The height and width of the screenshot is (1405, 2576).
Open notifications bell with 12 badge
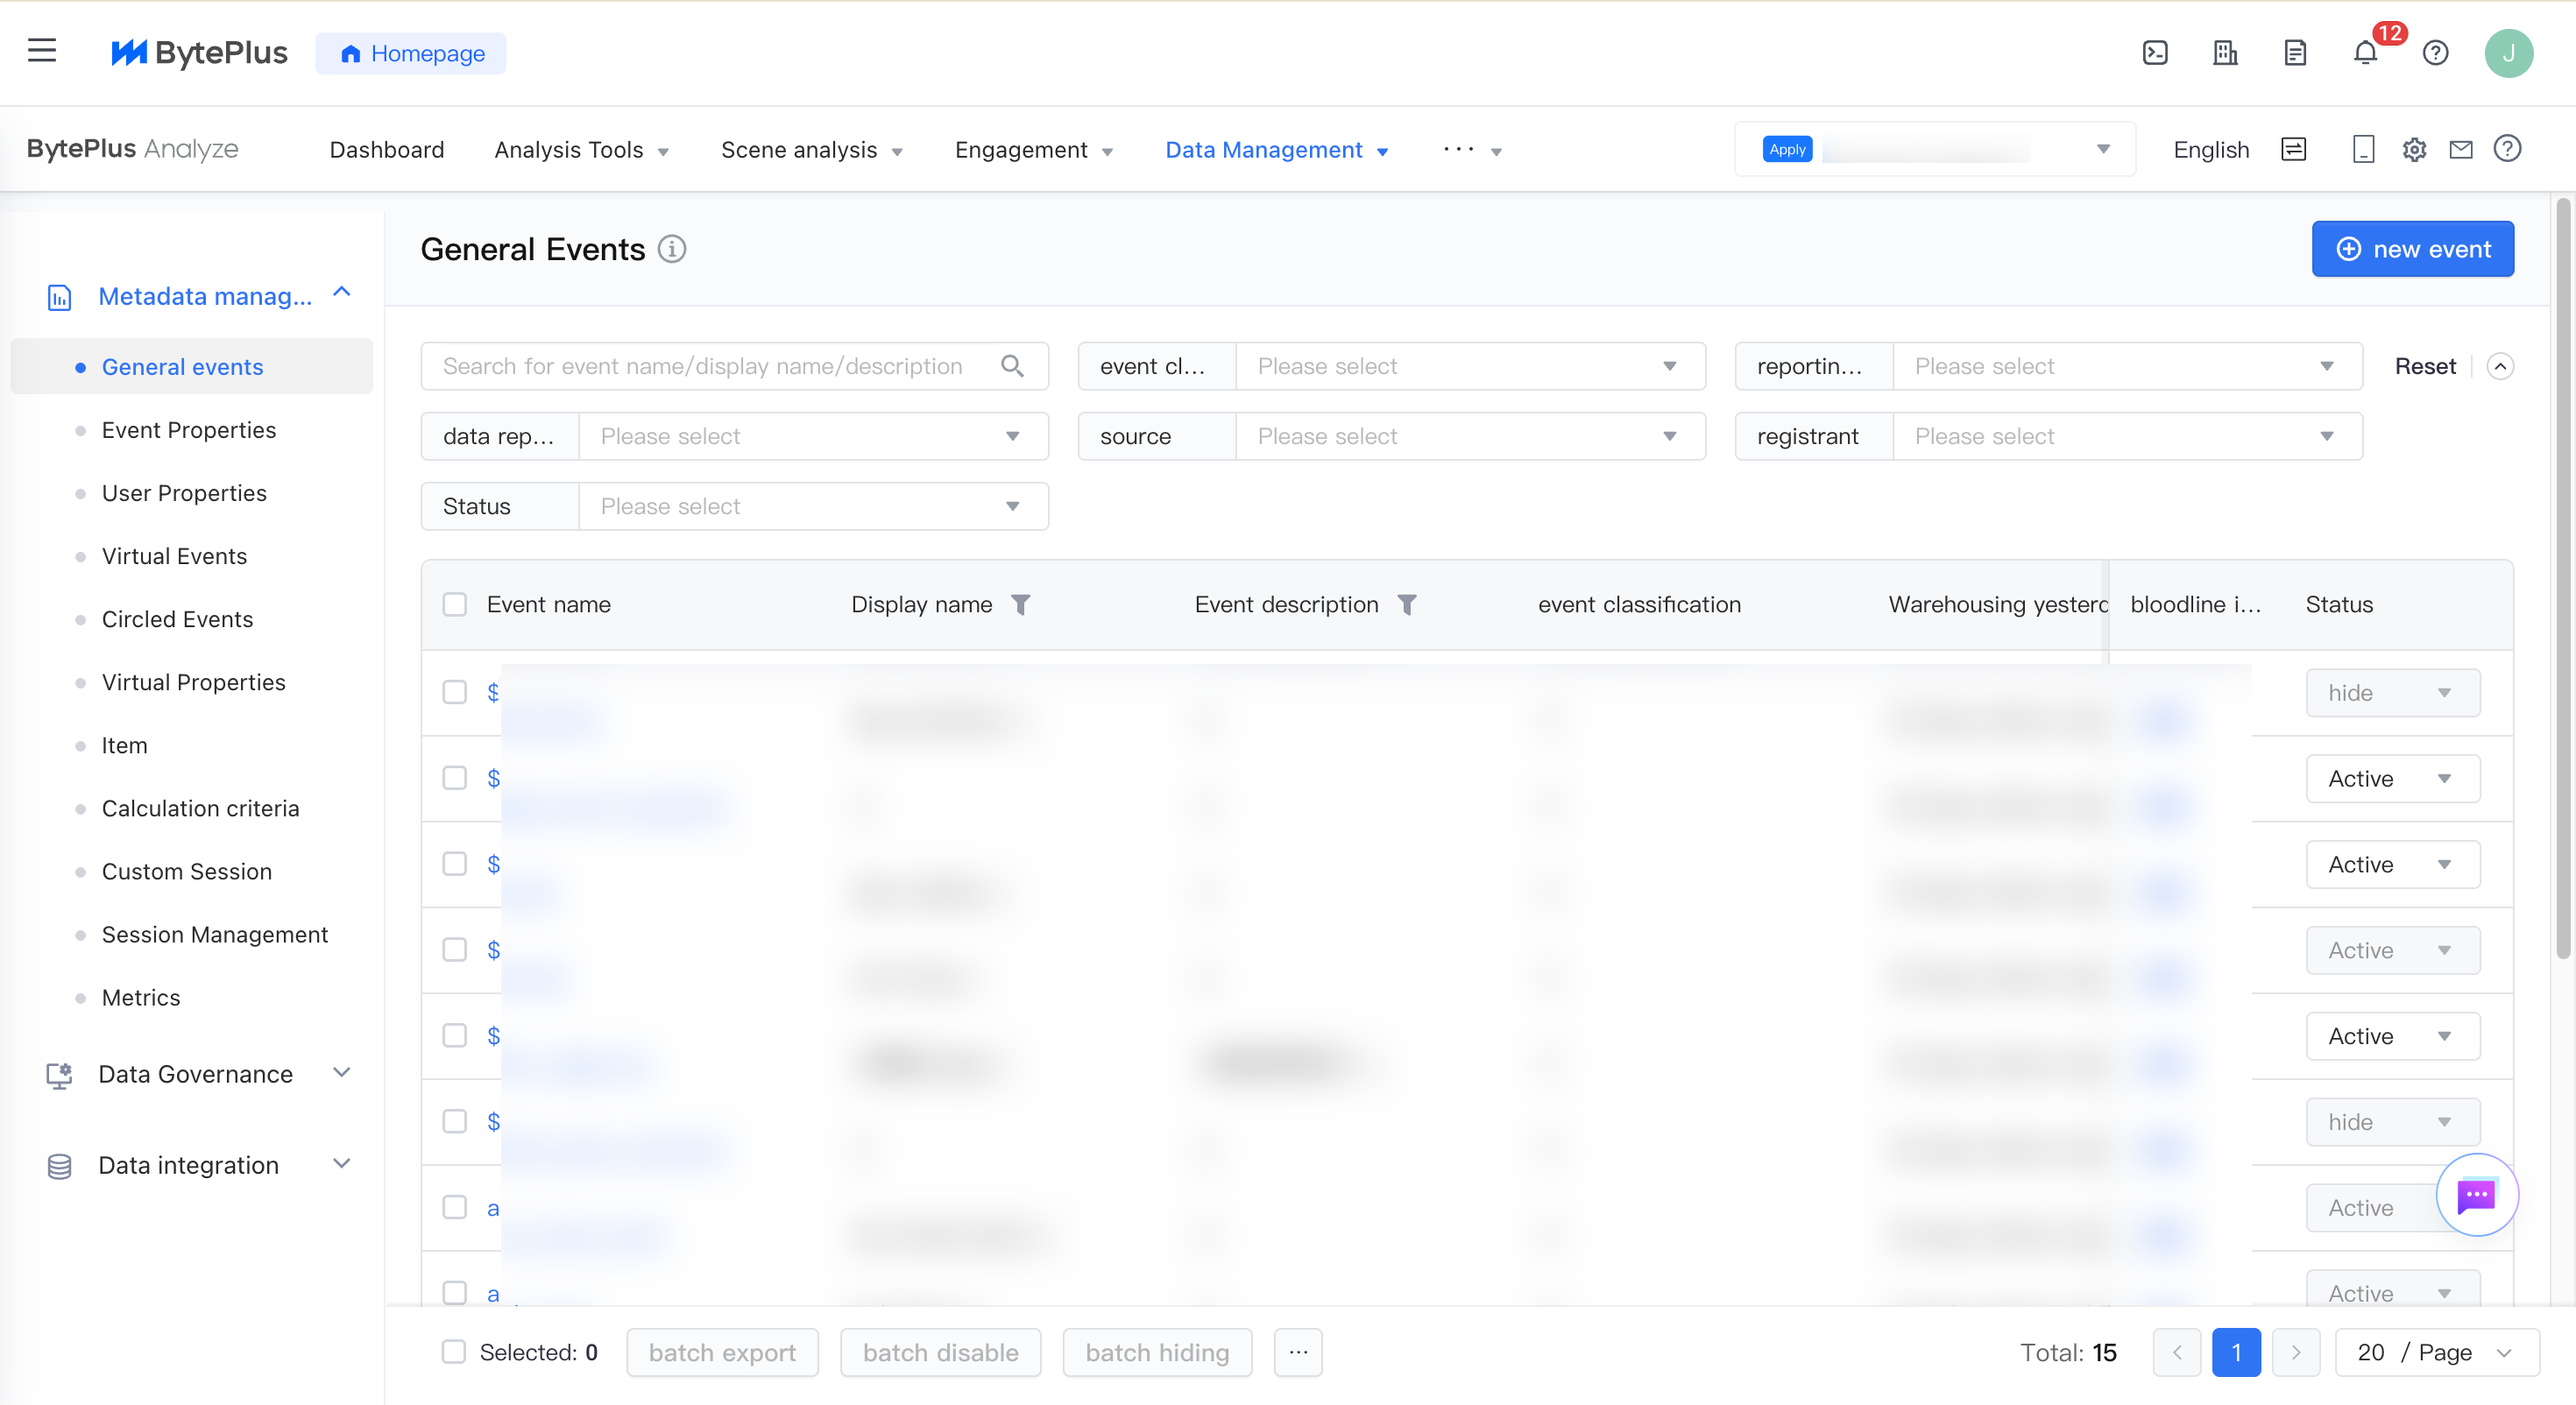(2366, 52)
